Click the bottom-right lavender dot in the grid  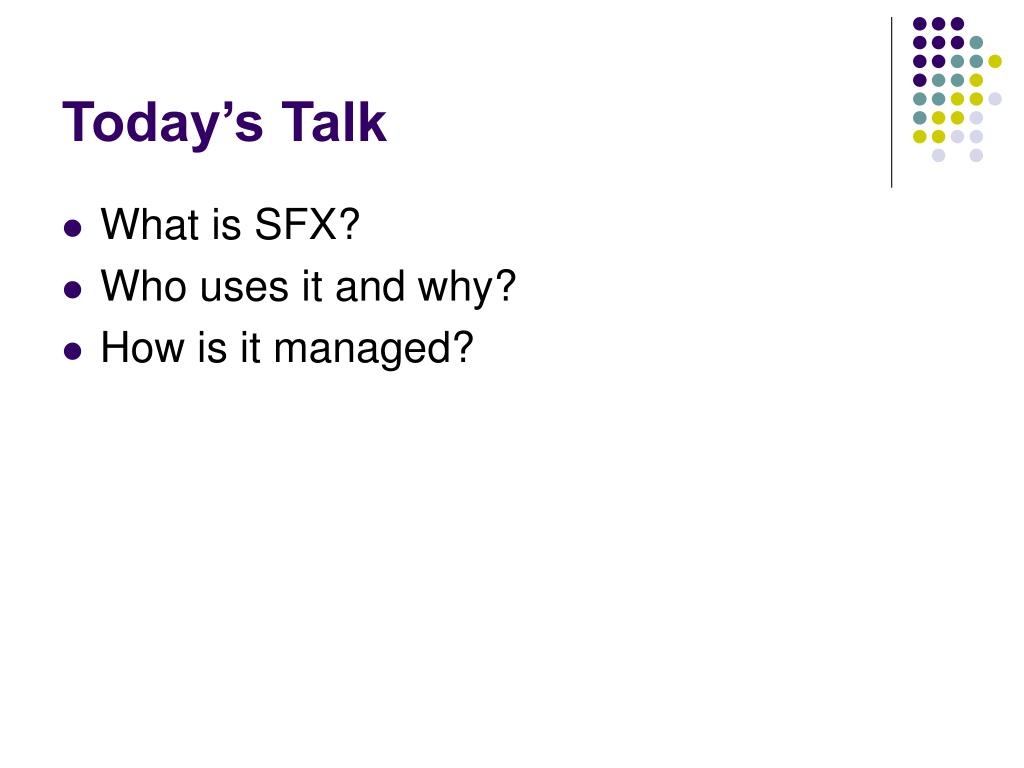pos(976,155)
